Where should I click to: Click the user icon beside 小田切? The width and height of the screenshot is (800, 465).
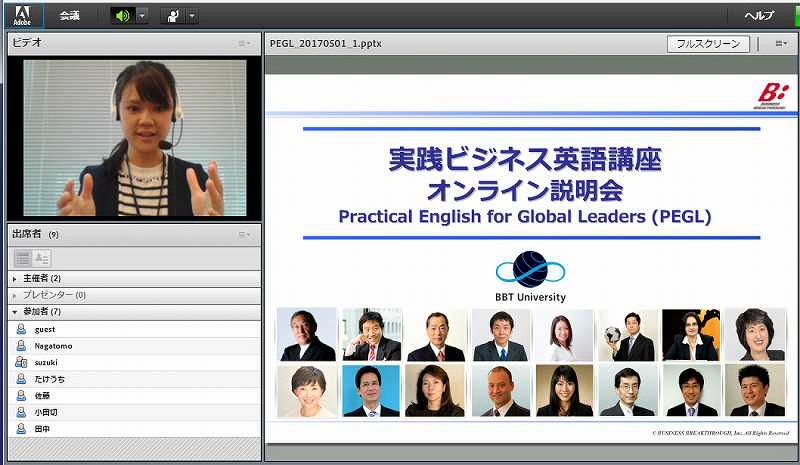click(21, 412)
